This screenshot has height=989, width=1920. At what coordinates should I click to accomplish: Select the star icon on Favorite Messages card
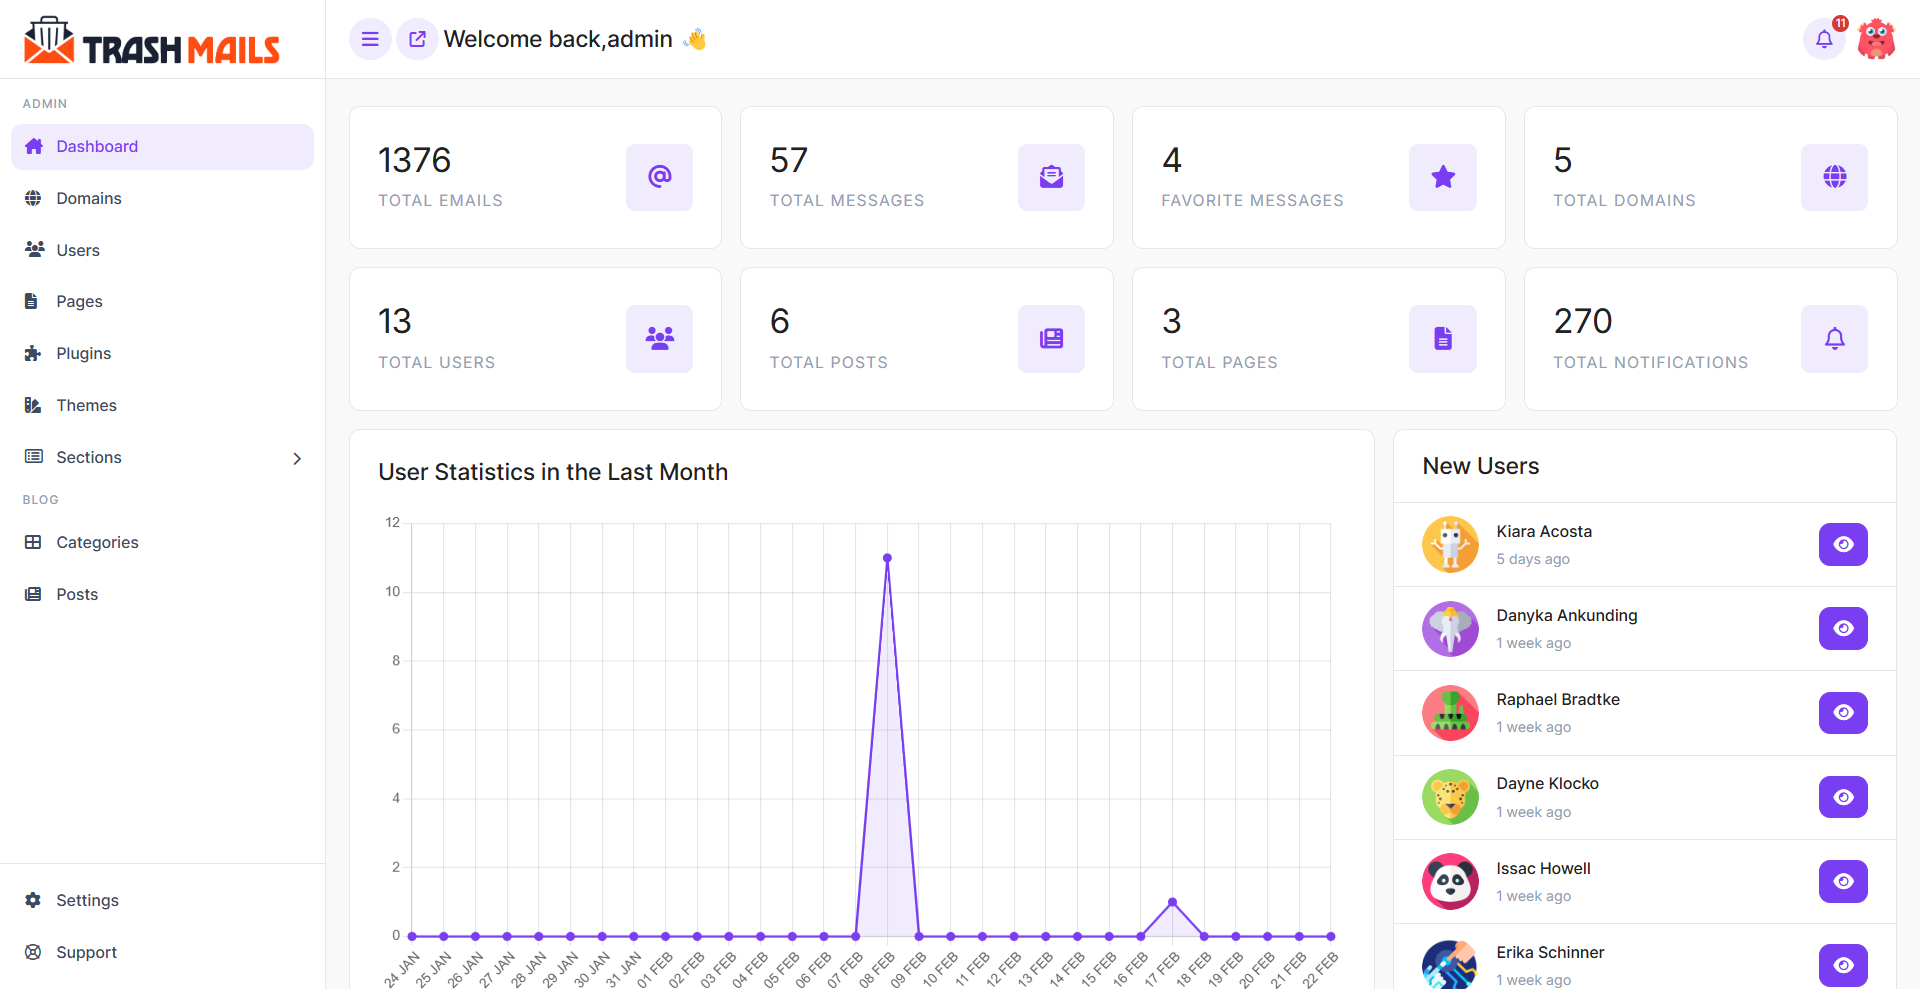(x=1442, y=178)
